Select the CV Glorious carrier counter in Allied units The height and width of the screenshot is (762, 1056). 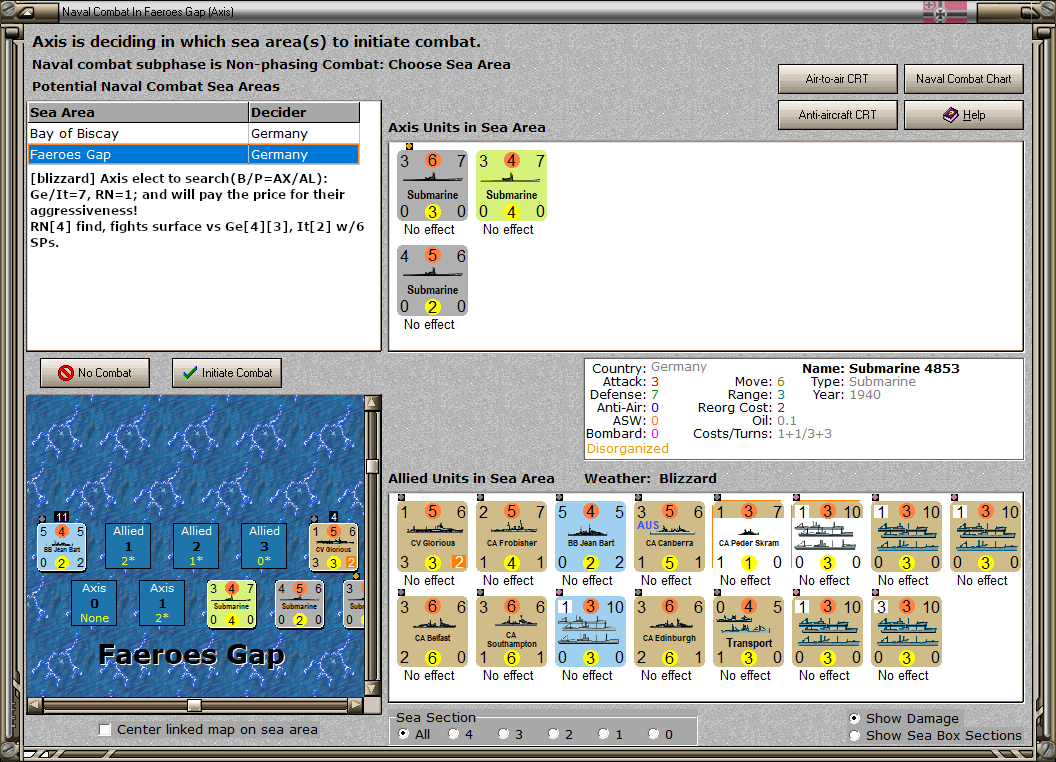pyautogui.click(x=432, y=536)
